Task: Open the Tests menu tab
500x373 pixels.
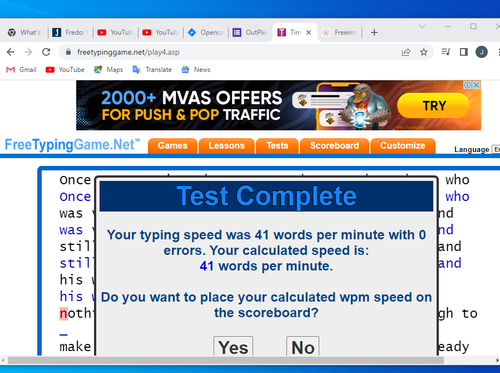Action: coord(277,146)
